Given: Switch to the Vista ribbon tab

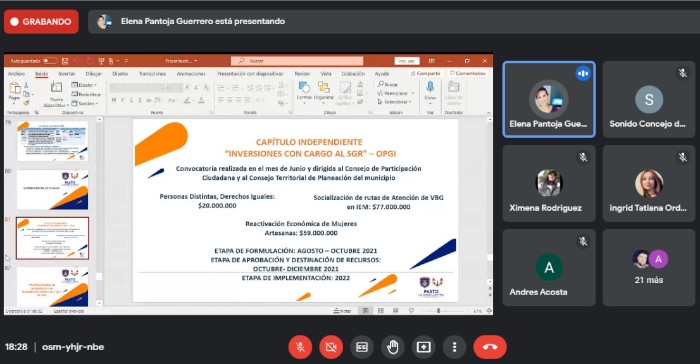Looking at the screenshot, I should pyautogui.click(x=326, y=74).
